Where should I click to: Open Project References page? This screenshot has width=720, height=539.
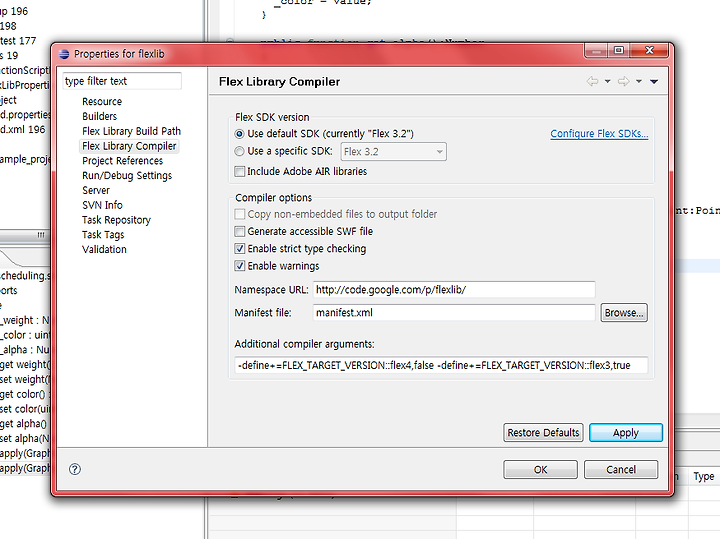(x=123, y=161)
